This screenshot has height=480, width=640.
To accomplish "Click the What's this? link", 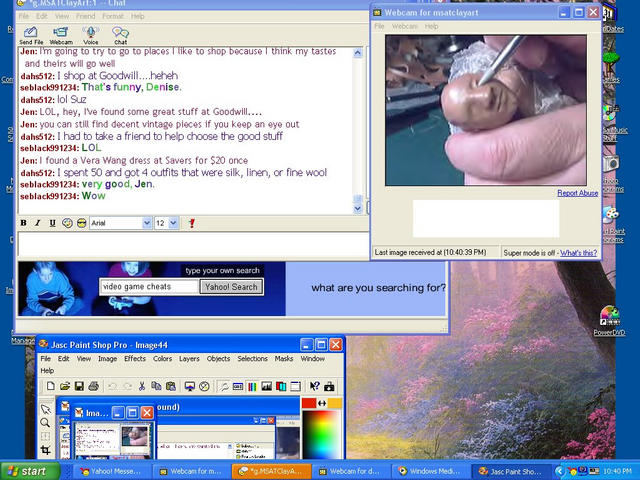I will click(578, 253).
